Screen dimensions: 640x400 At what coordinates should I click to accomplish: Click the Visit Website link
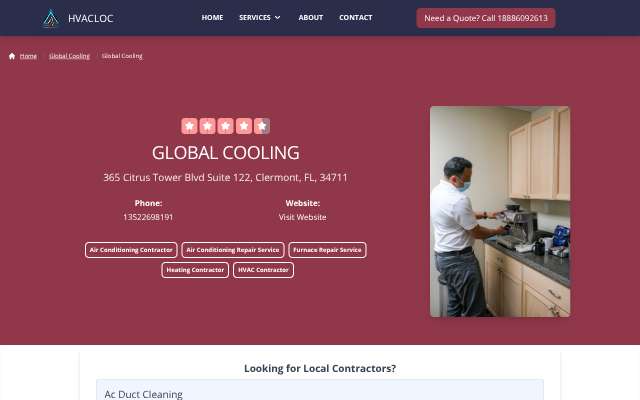point(302,217)
